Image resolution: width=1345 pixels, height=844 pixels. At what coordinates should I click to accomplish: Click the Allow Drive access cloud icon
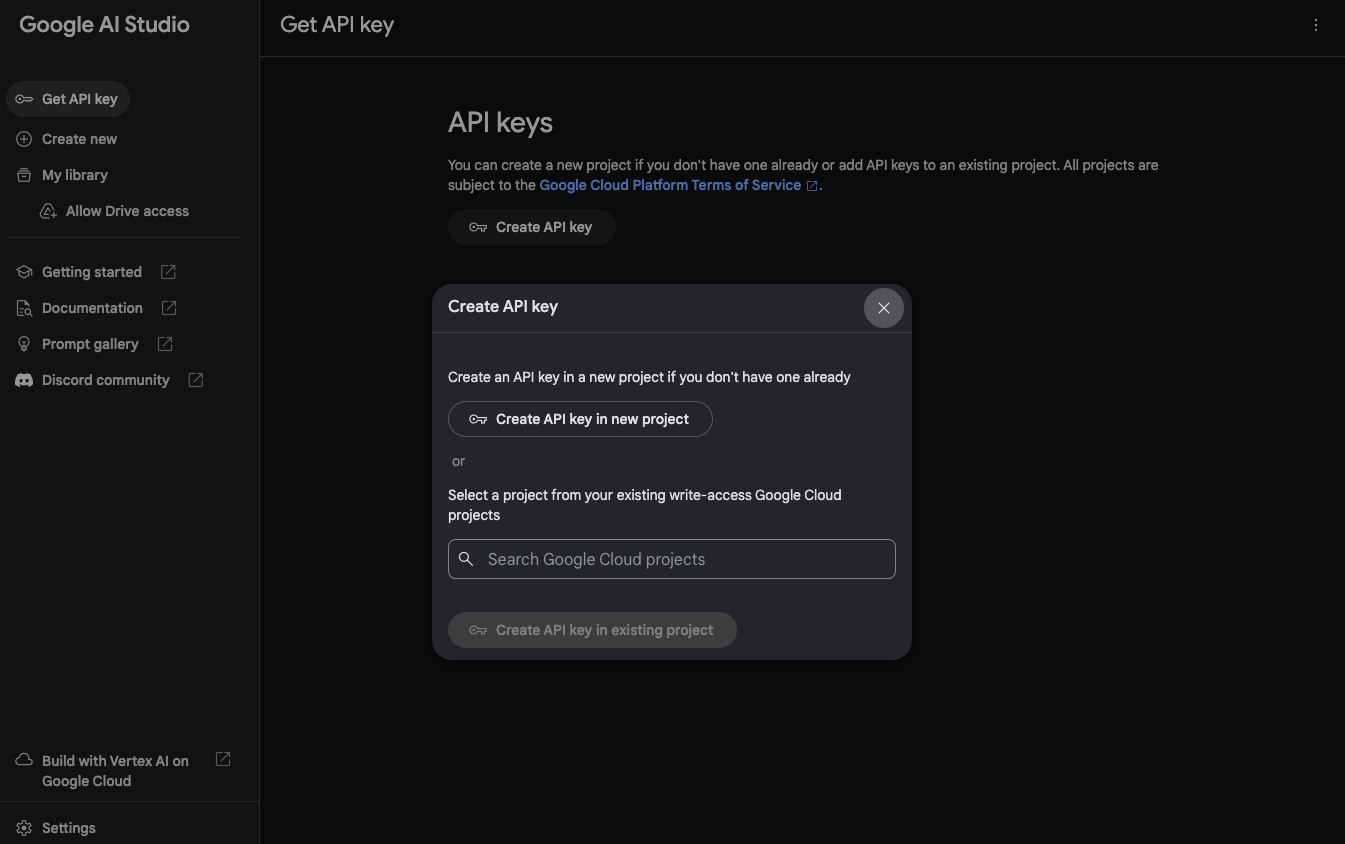48,211
